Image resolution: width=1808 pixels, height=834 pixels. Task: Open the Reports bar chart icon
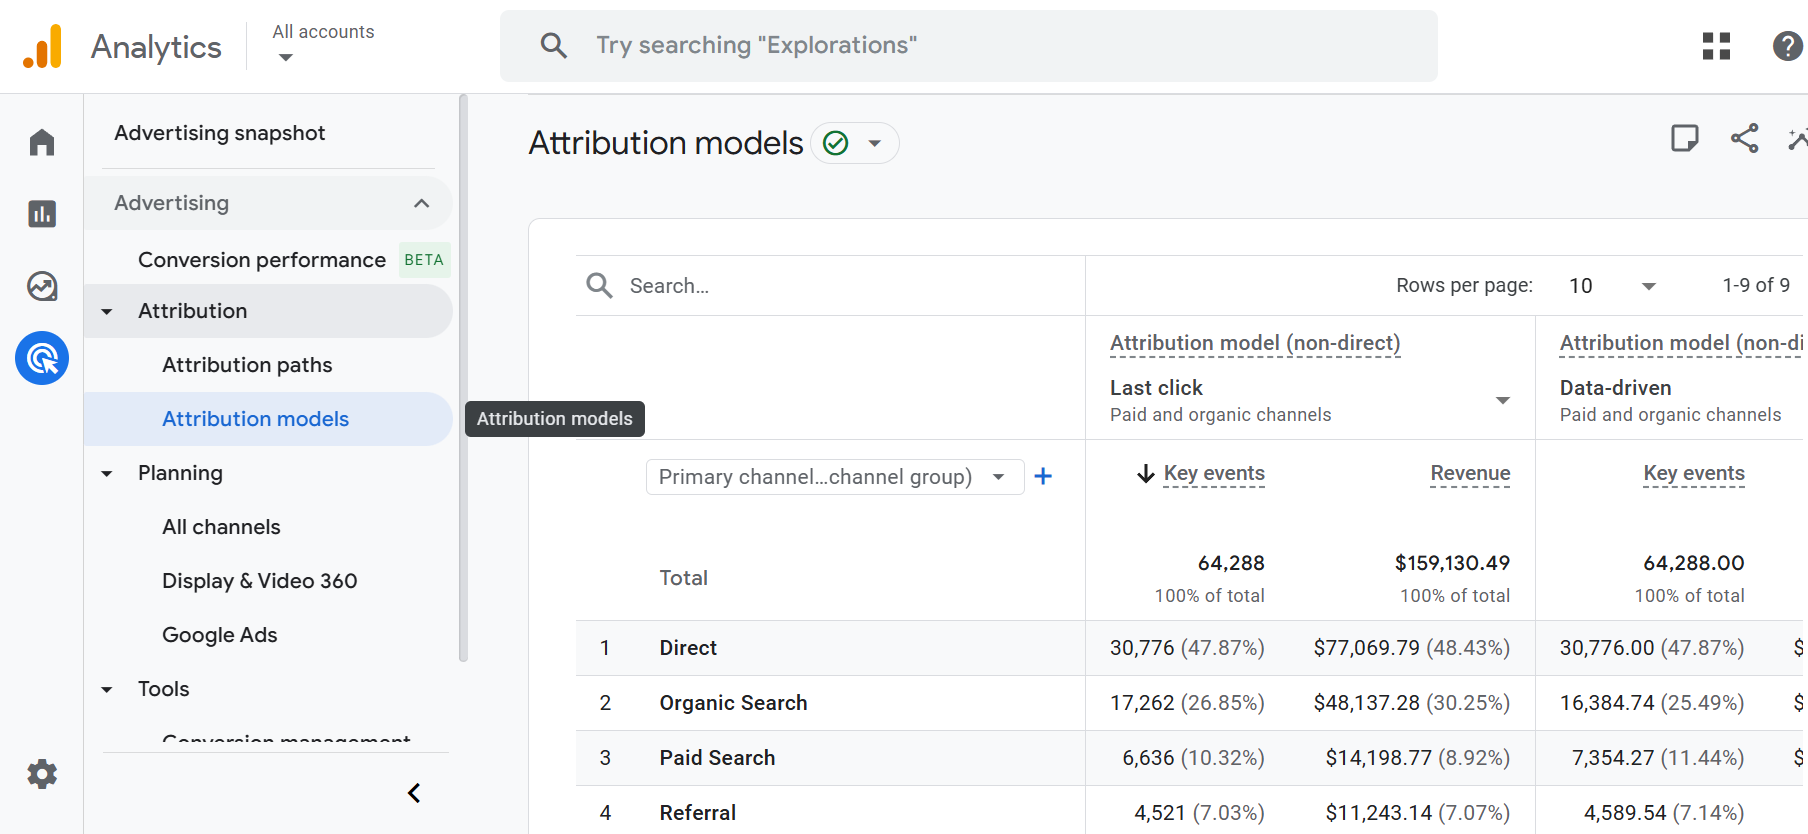pos(42,214)
